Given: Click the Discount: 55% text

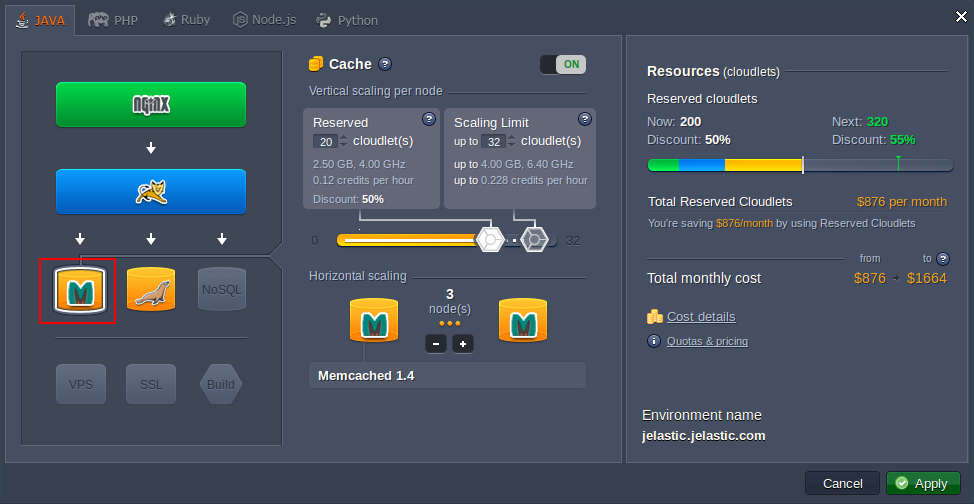Looking at the screenshot, I should coord(873,140).
